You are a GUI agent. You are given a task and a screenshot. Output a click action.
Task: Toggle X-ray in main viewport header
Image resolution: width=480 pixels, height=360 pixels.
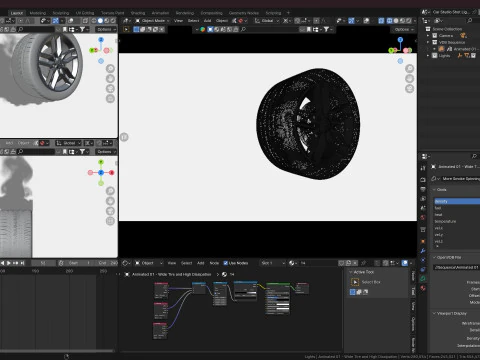tap(381, 21)
